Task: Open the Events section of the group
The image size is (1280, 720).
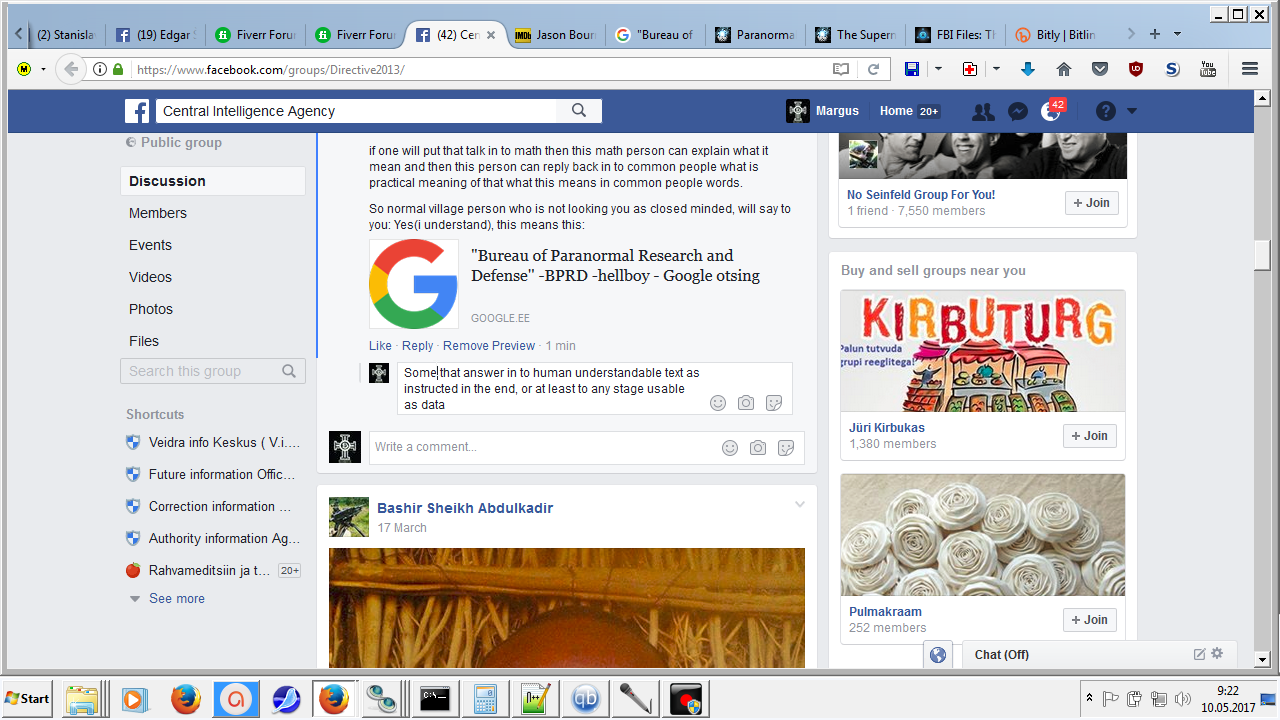Action: pos(150,245)
